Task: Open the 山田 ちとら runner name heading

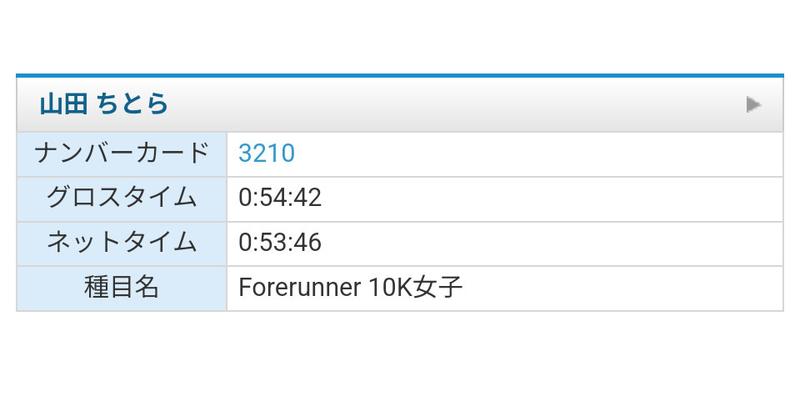Action: point(104,104)
